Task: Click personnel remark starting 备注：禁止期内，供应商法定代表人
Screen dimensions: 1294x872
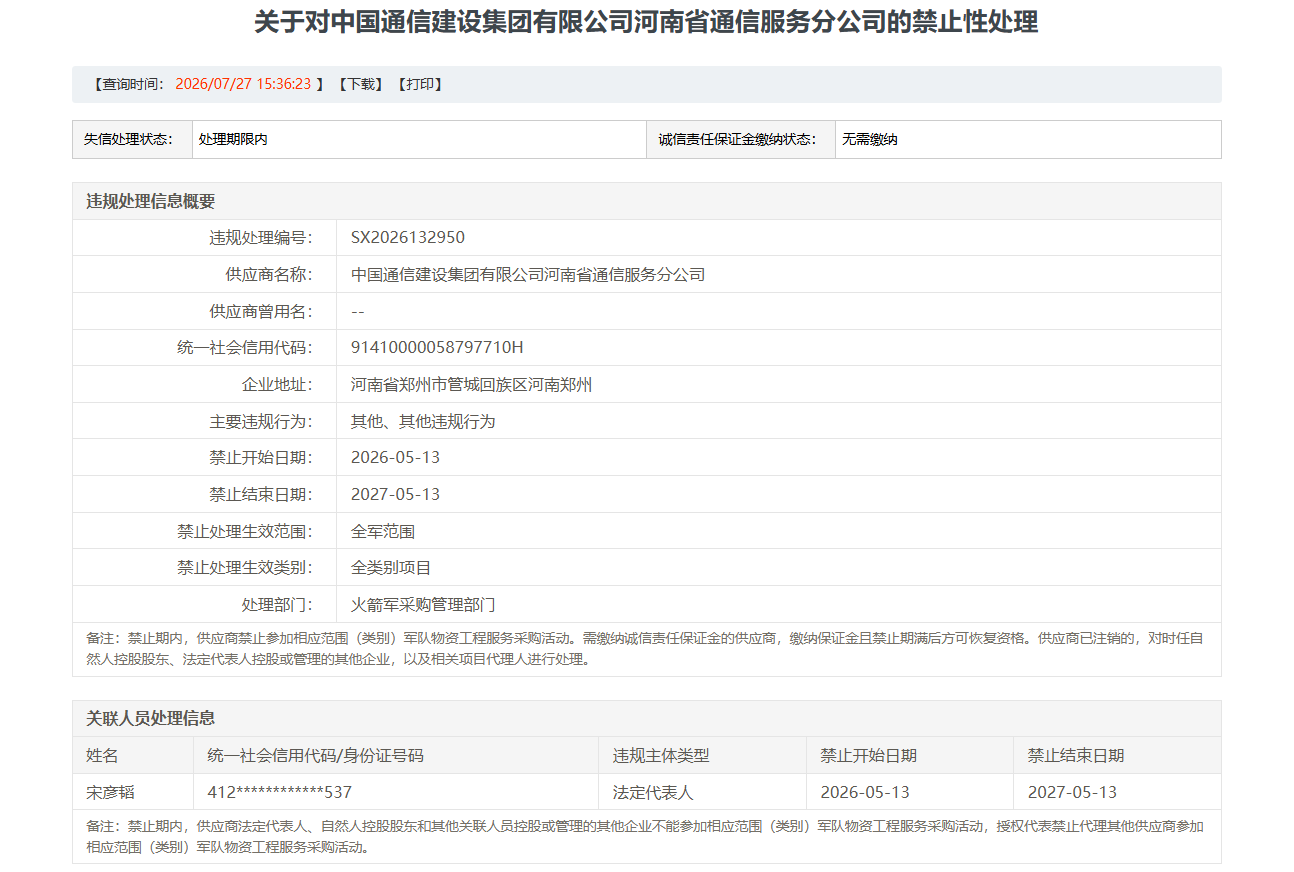Action: point(646,836)
